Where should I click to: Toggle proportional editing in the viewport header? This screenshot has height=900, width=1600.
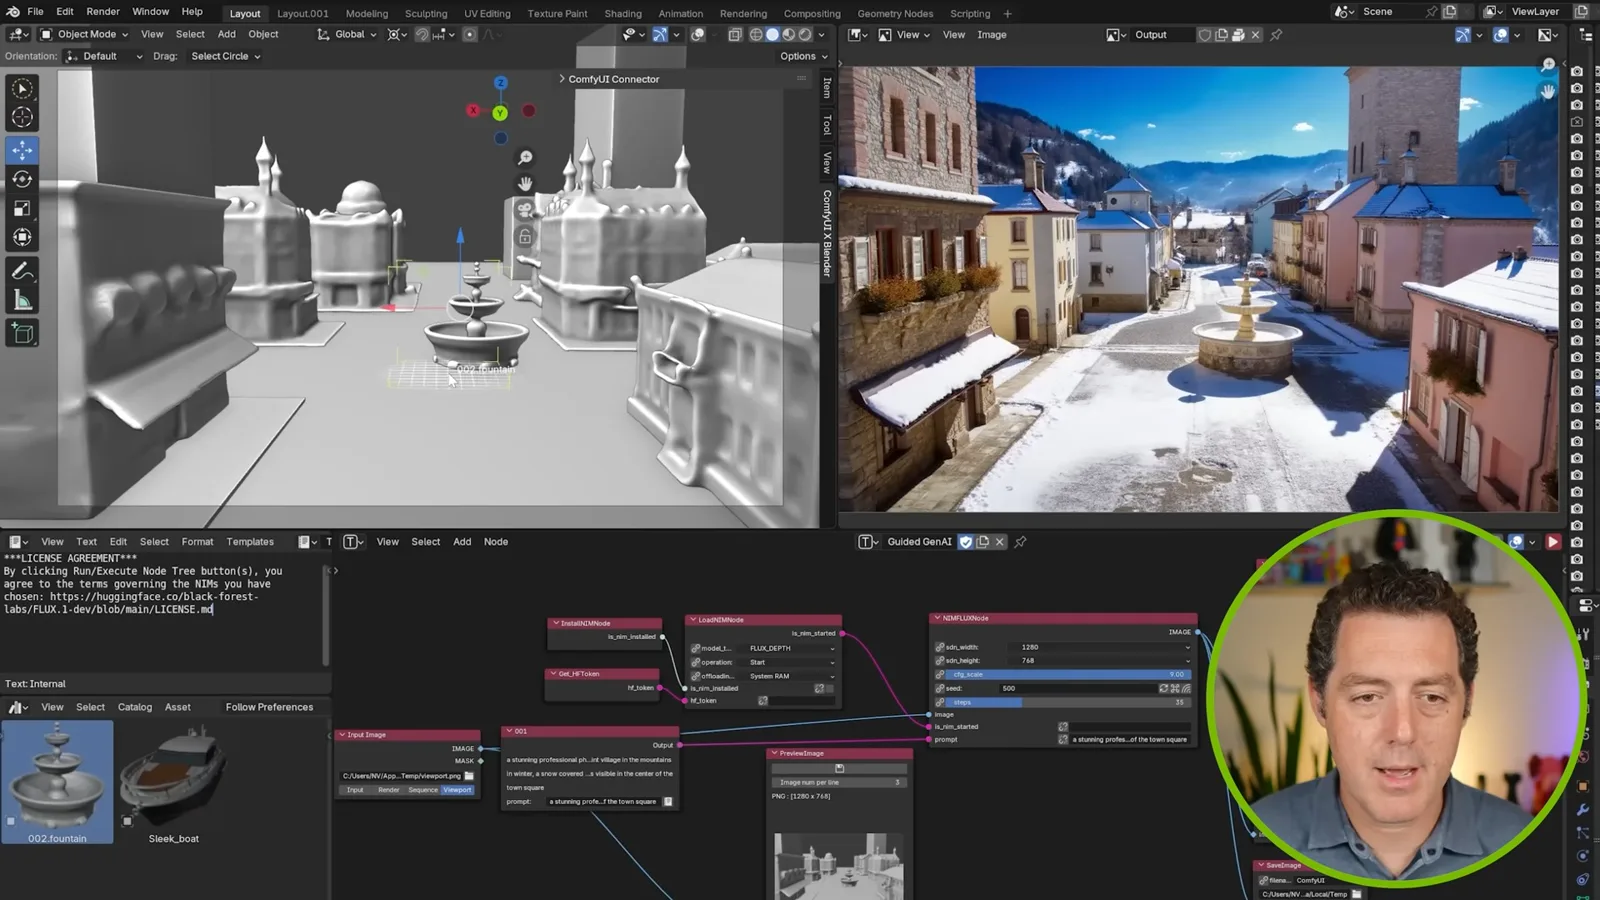(469, 34)
